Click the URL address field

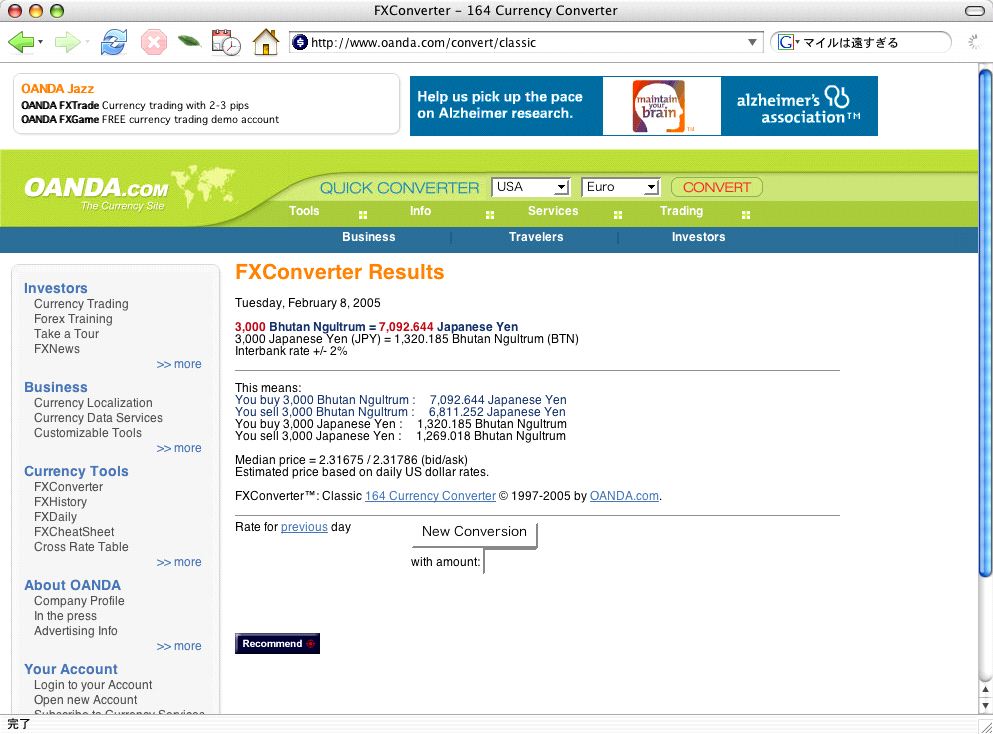(526, 42)
